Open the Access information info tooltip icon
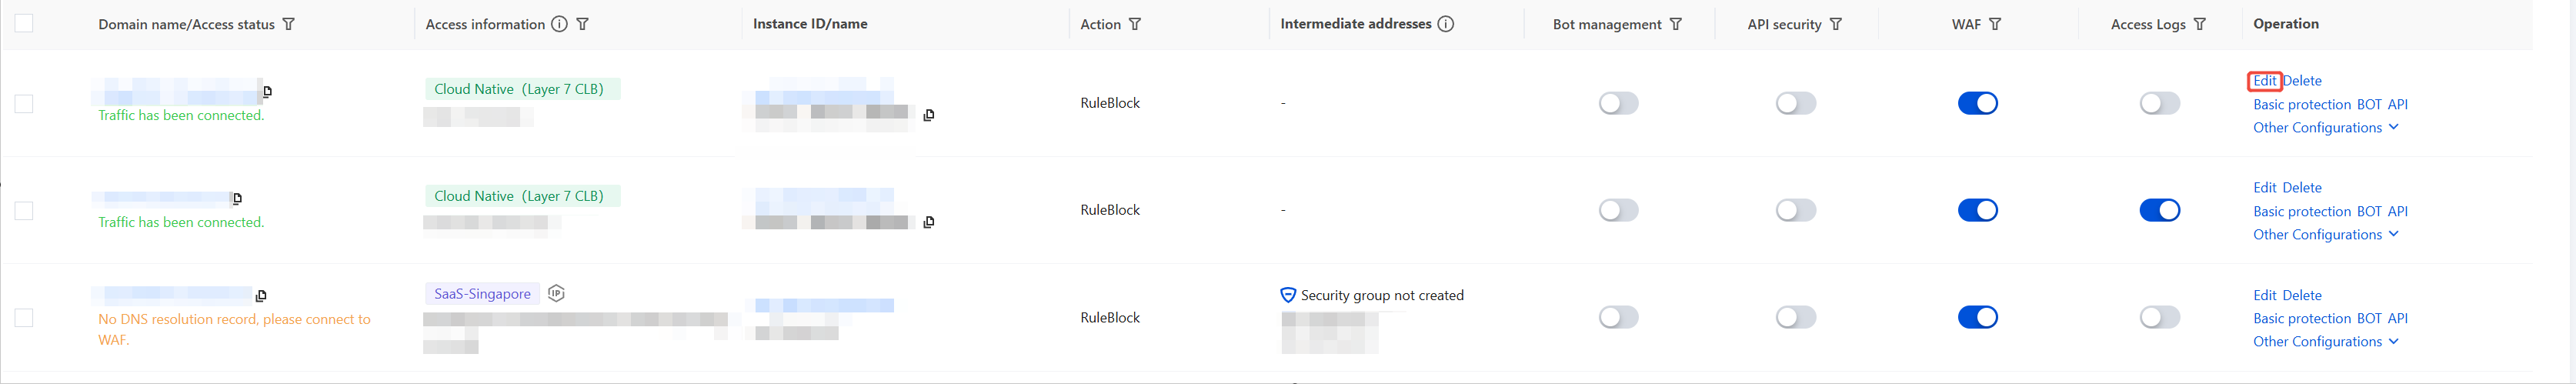The height and width of the screenshot is (384, 2576). (x=559, y=24)
